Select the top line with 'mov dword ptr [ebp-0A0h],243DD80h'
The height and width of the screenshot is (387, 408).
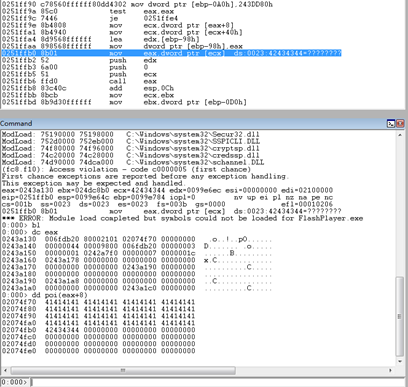[x=137, y=5]
